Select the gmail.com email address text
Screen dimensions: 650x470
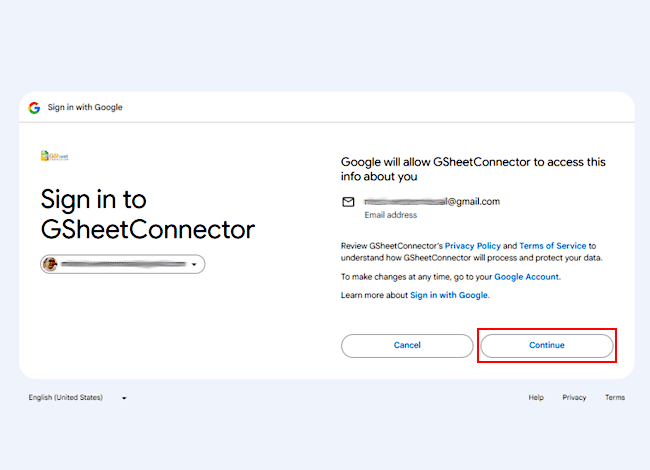click(432, 201)
